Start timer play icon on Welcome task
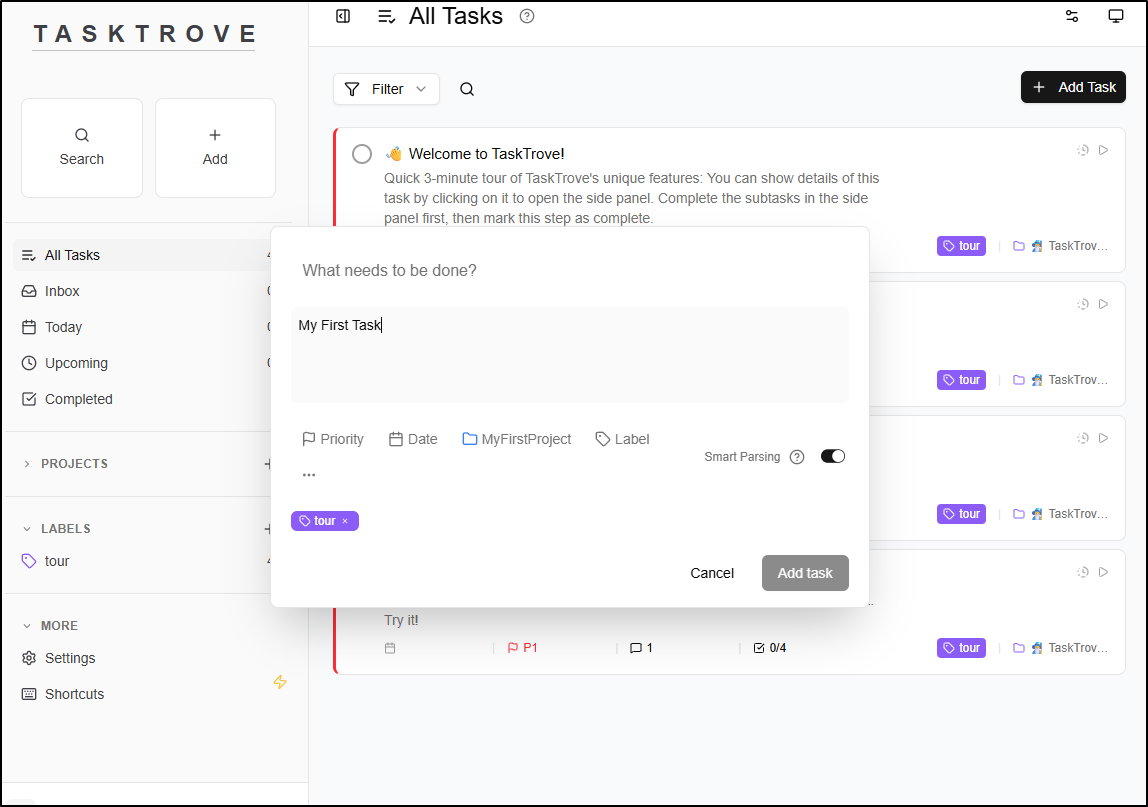Viewport: 1148px width, 807px height. [x=1103, y=150]
